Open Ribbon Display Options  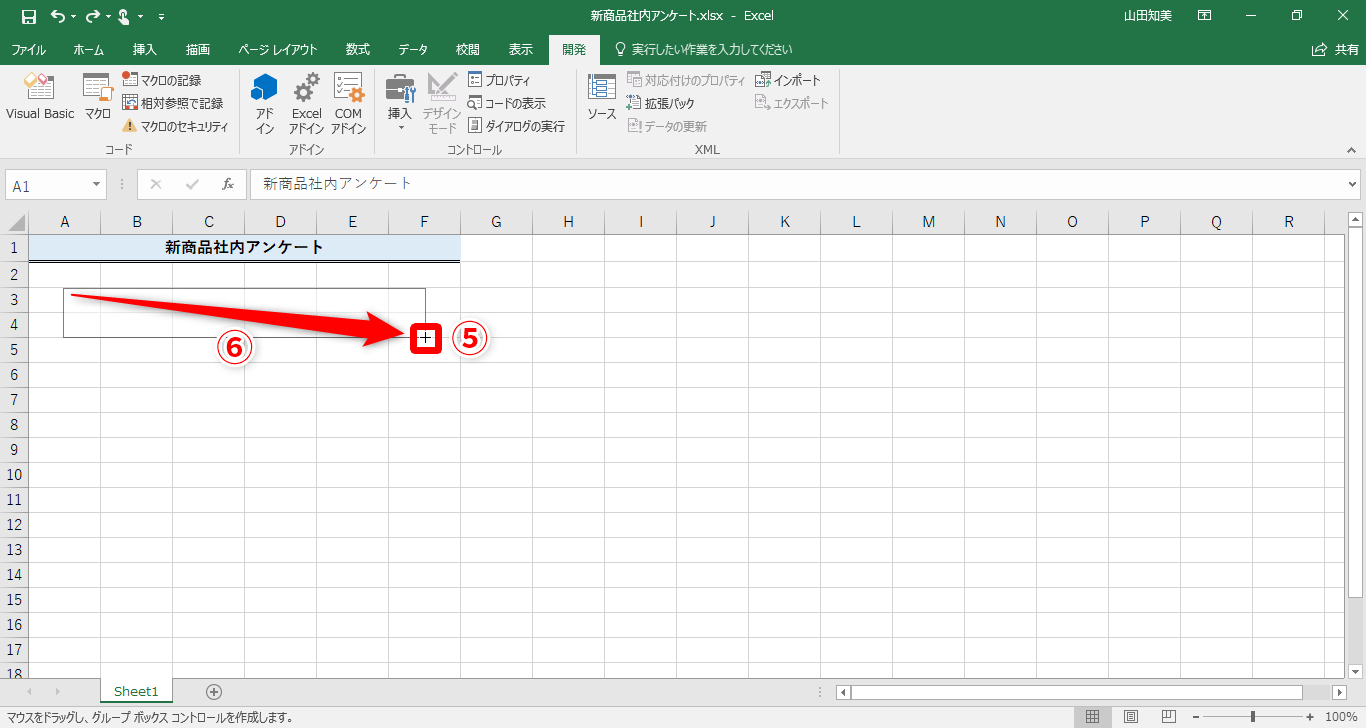(1205, 16)
